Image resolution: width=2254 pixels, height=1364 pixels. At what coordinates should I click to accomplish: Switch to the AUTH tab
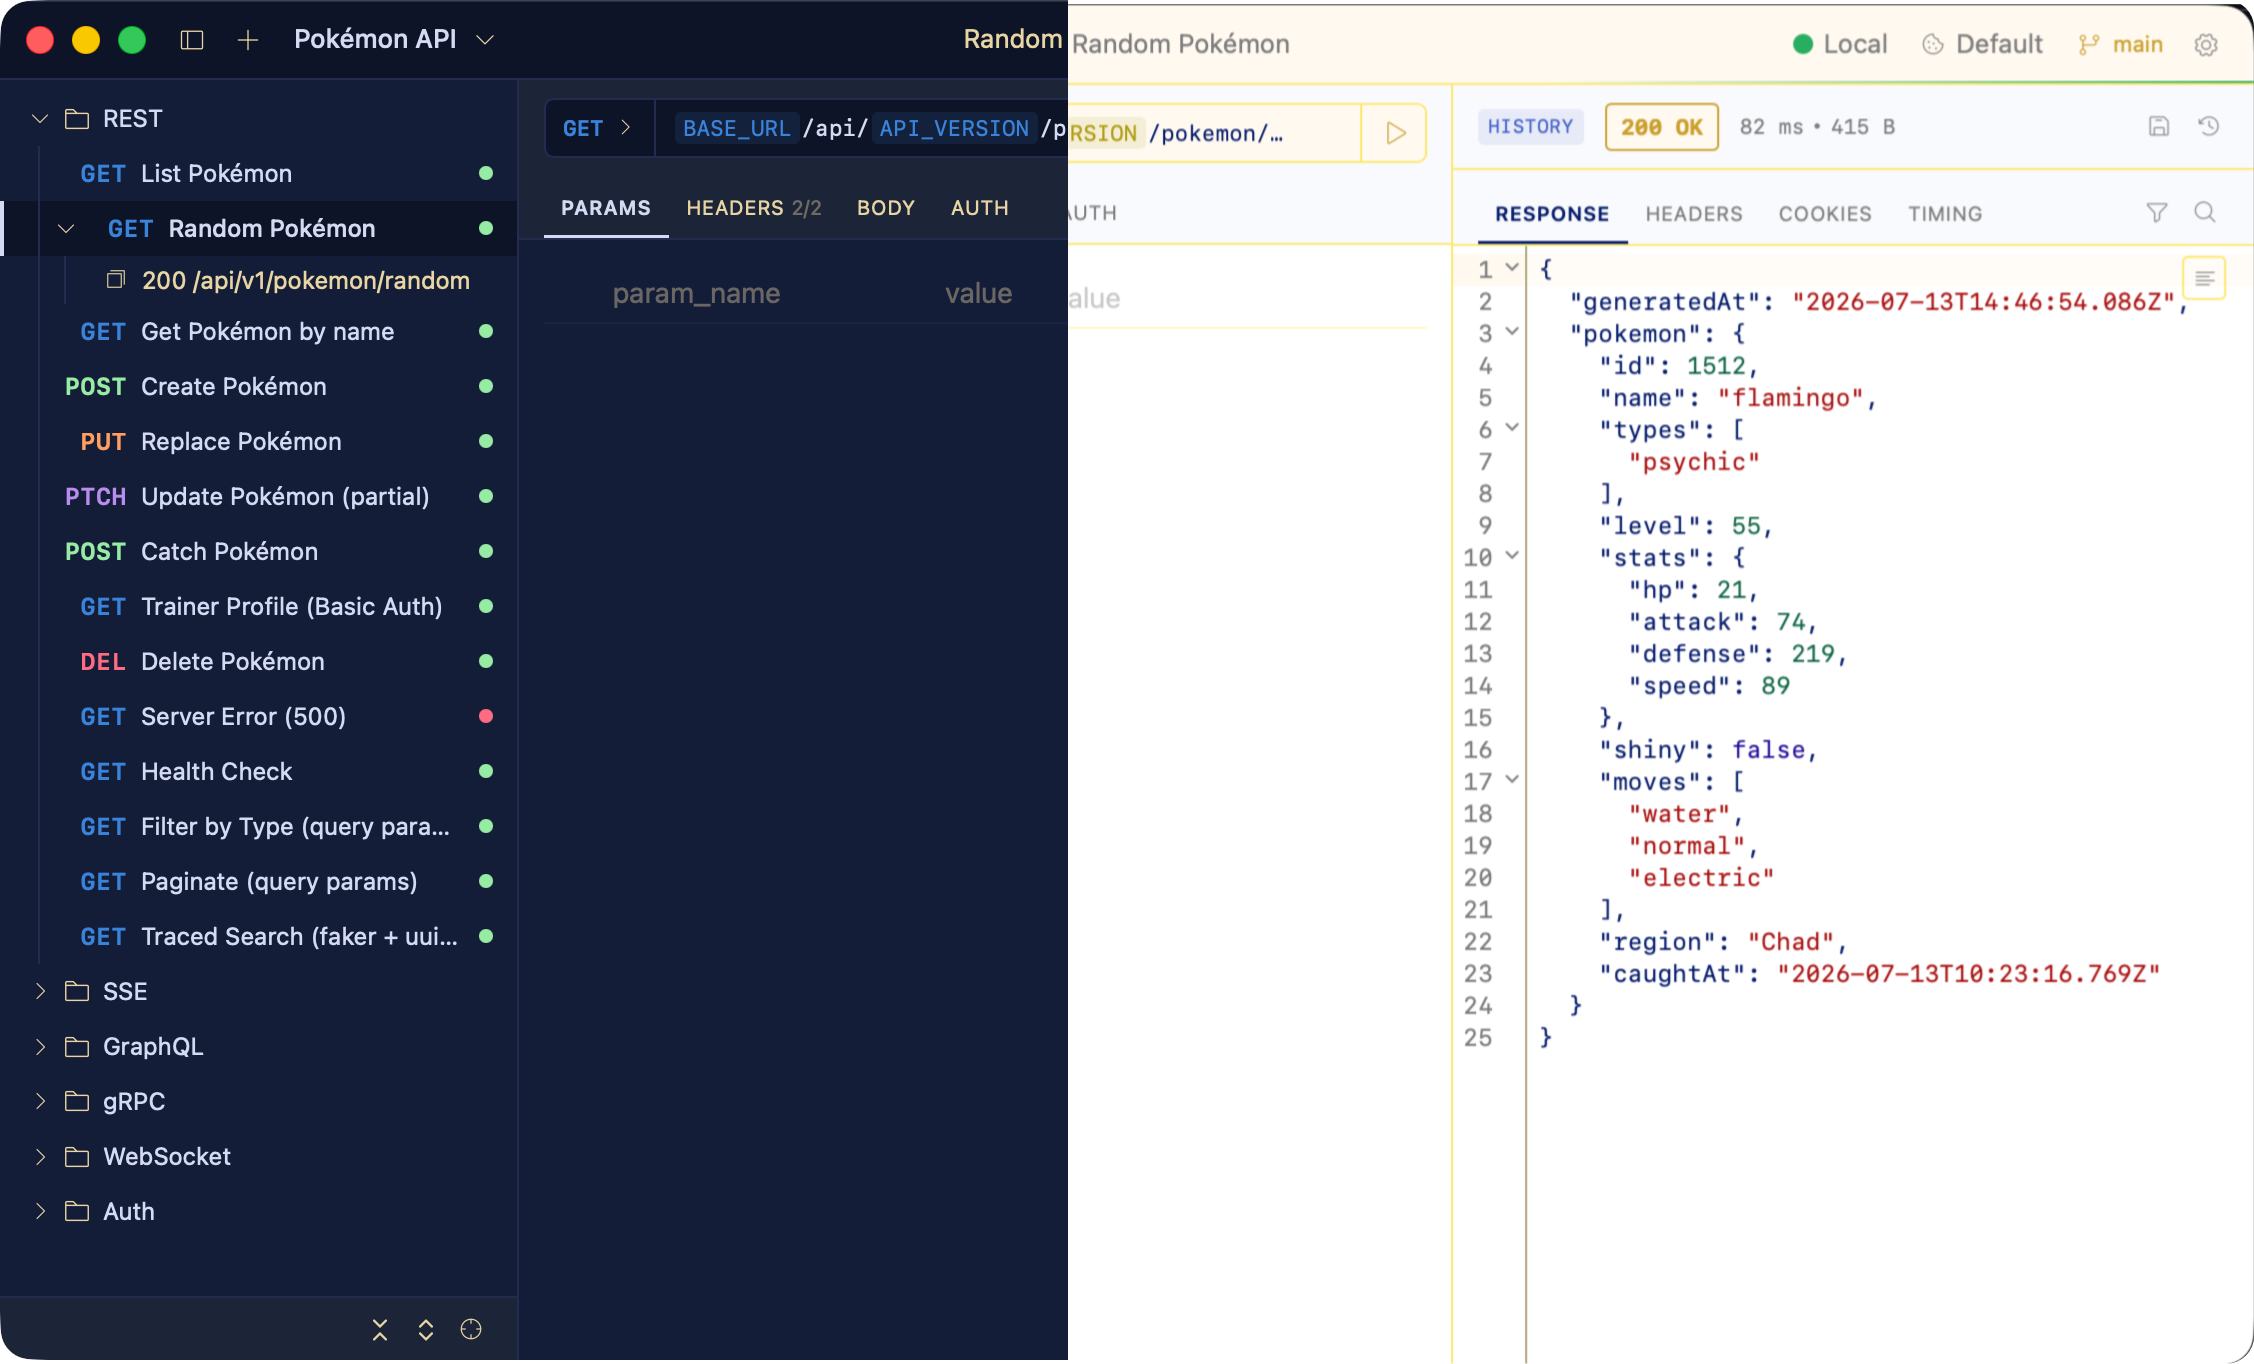[980, 208]
